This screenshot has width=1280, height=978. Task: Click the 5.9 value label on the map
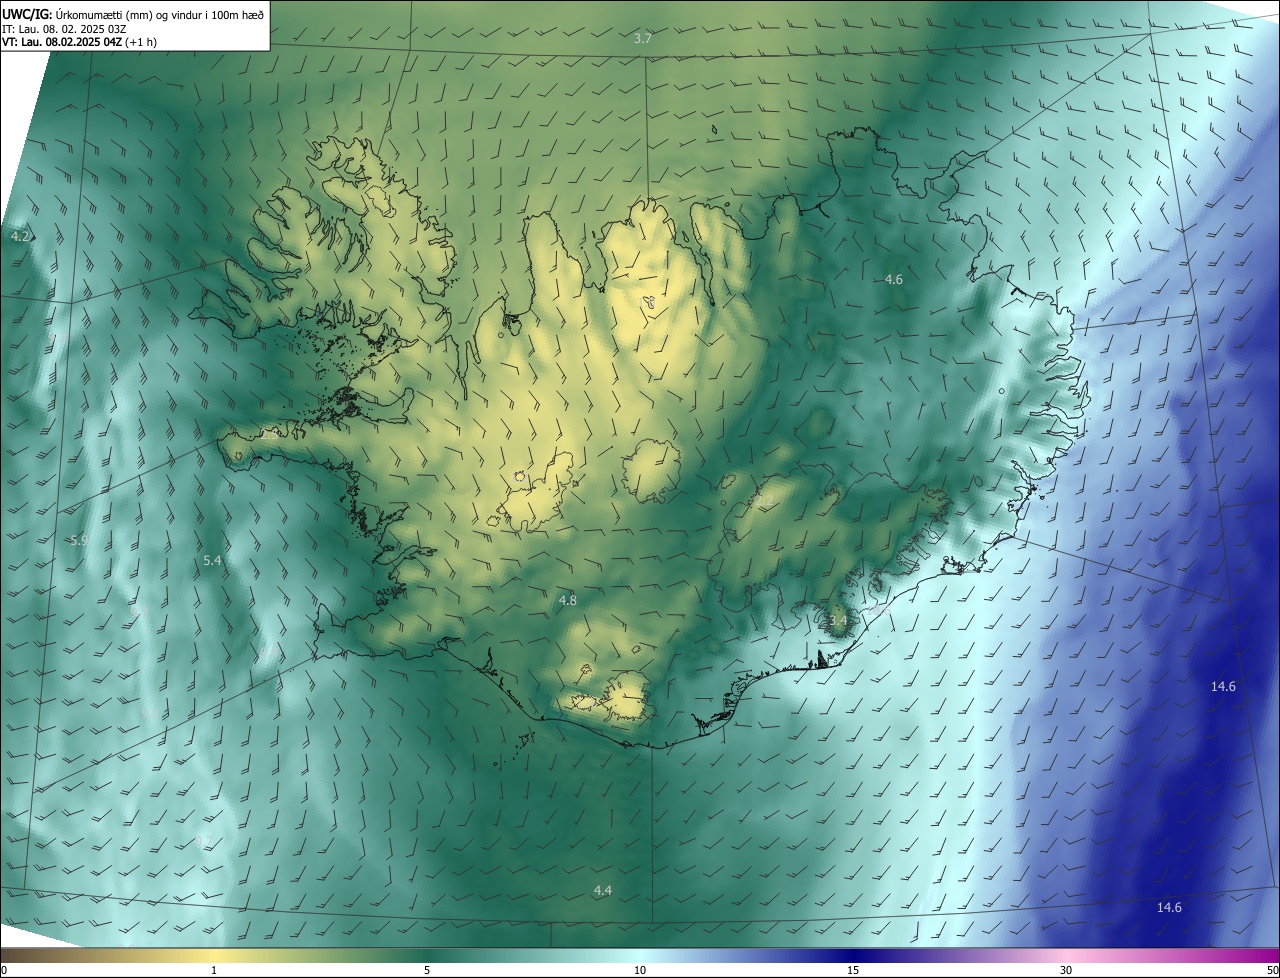pos(79,541)
